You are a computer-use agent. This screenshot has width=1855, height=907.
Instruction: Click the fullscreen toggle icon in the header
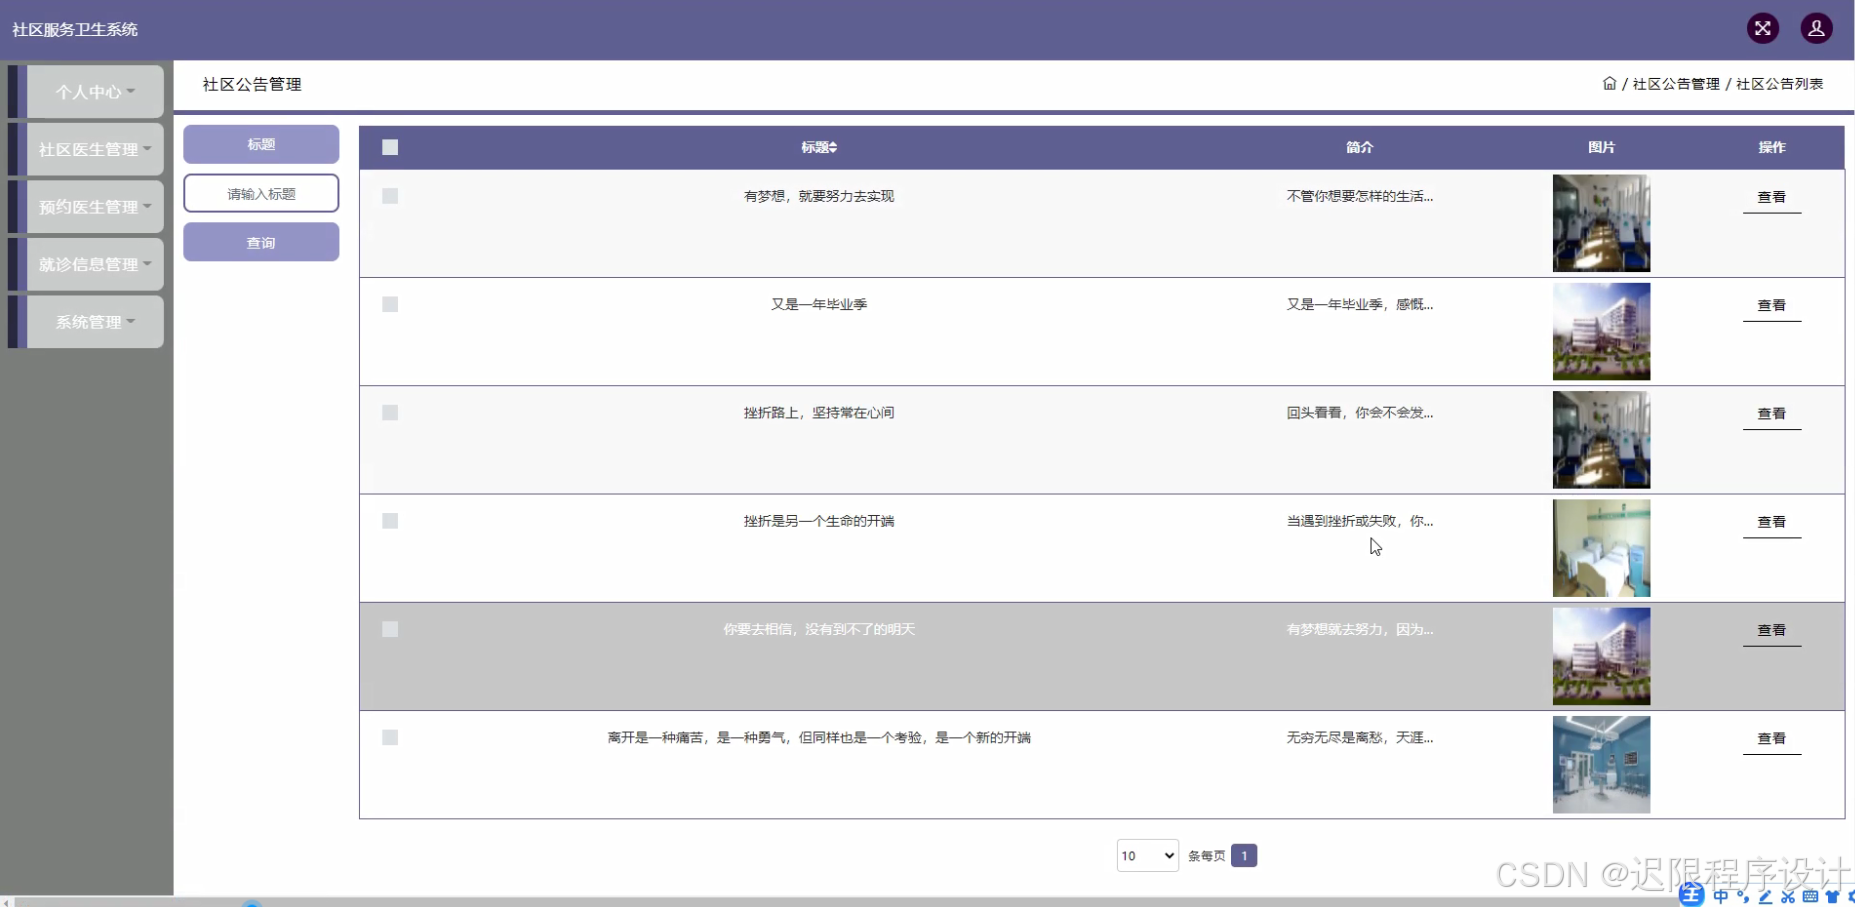click(x=1763, y=28)
